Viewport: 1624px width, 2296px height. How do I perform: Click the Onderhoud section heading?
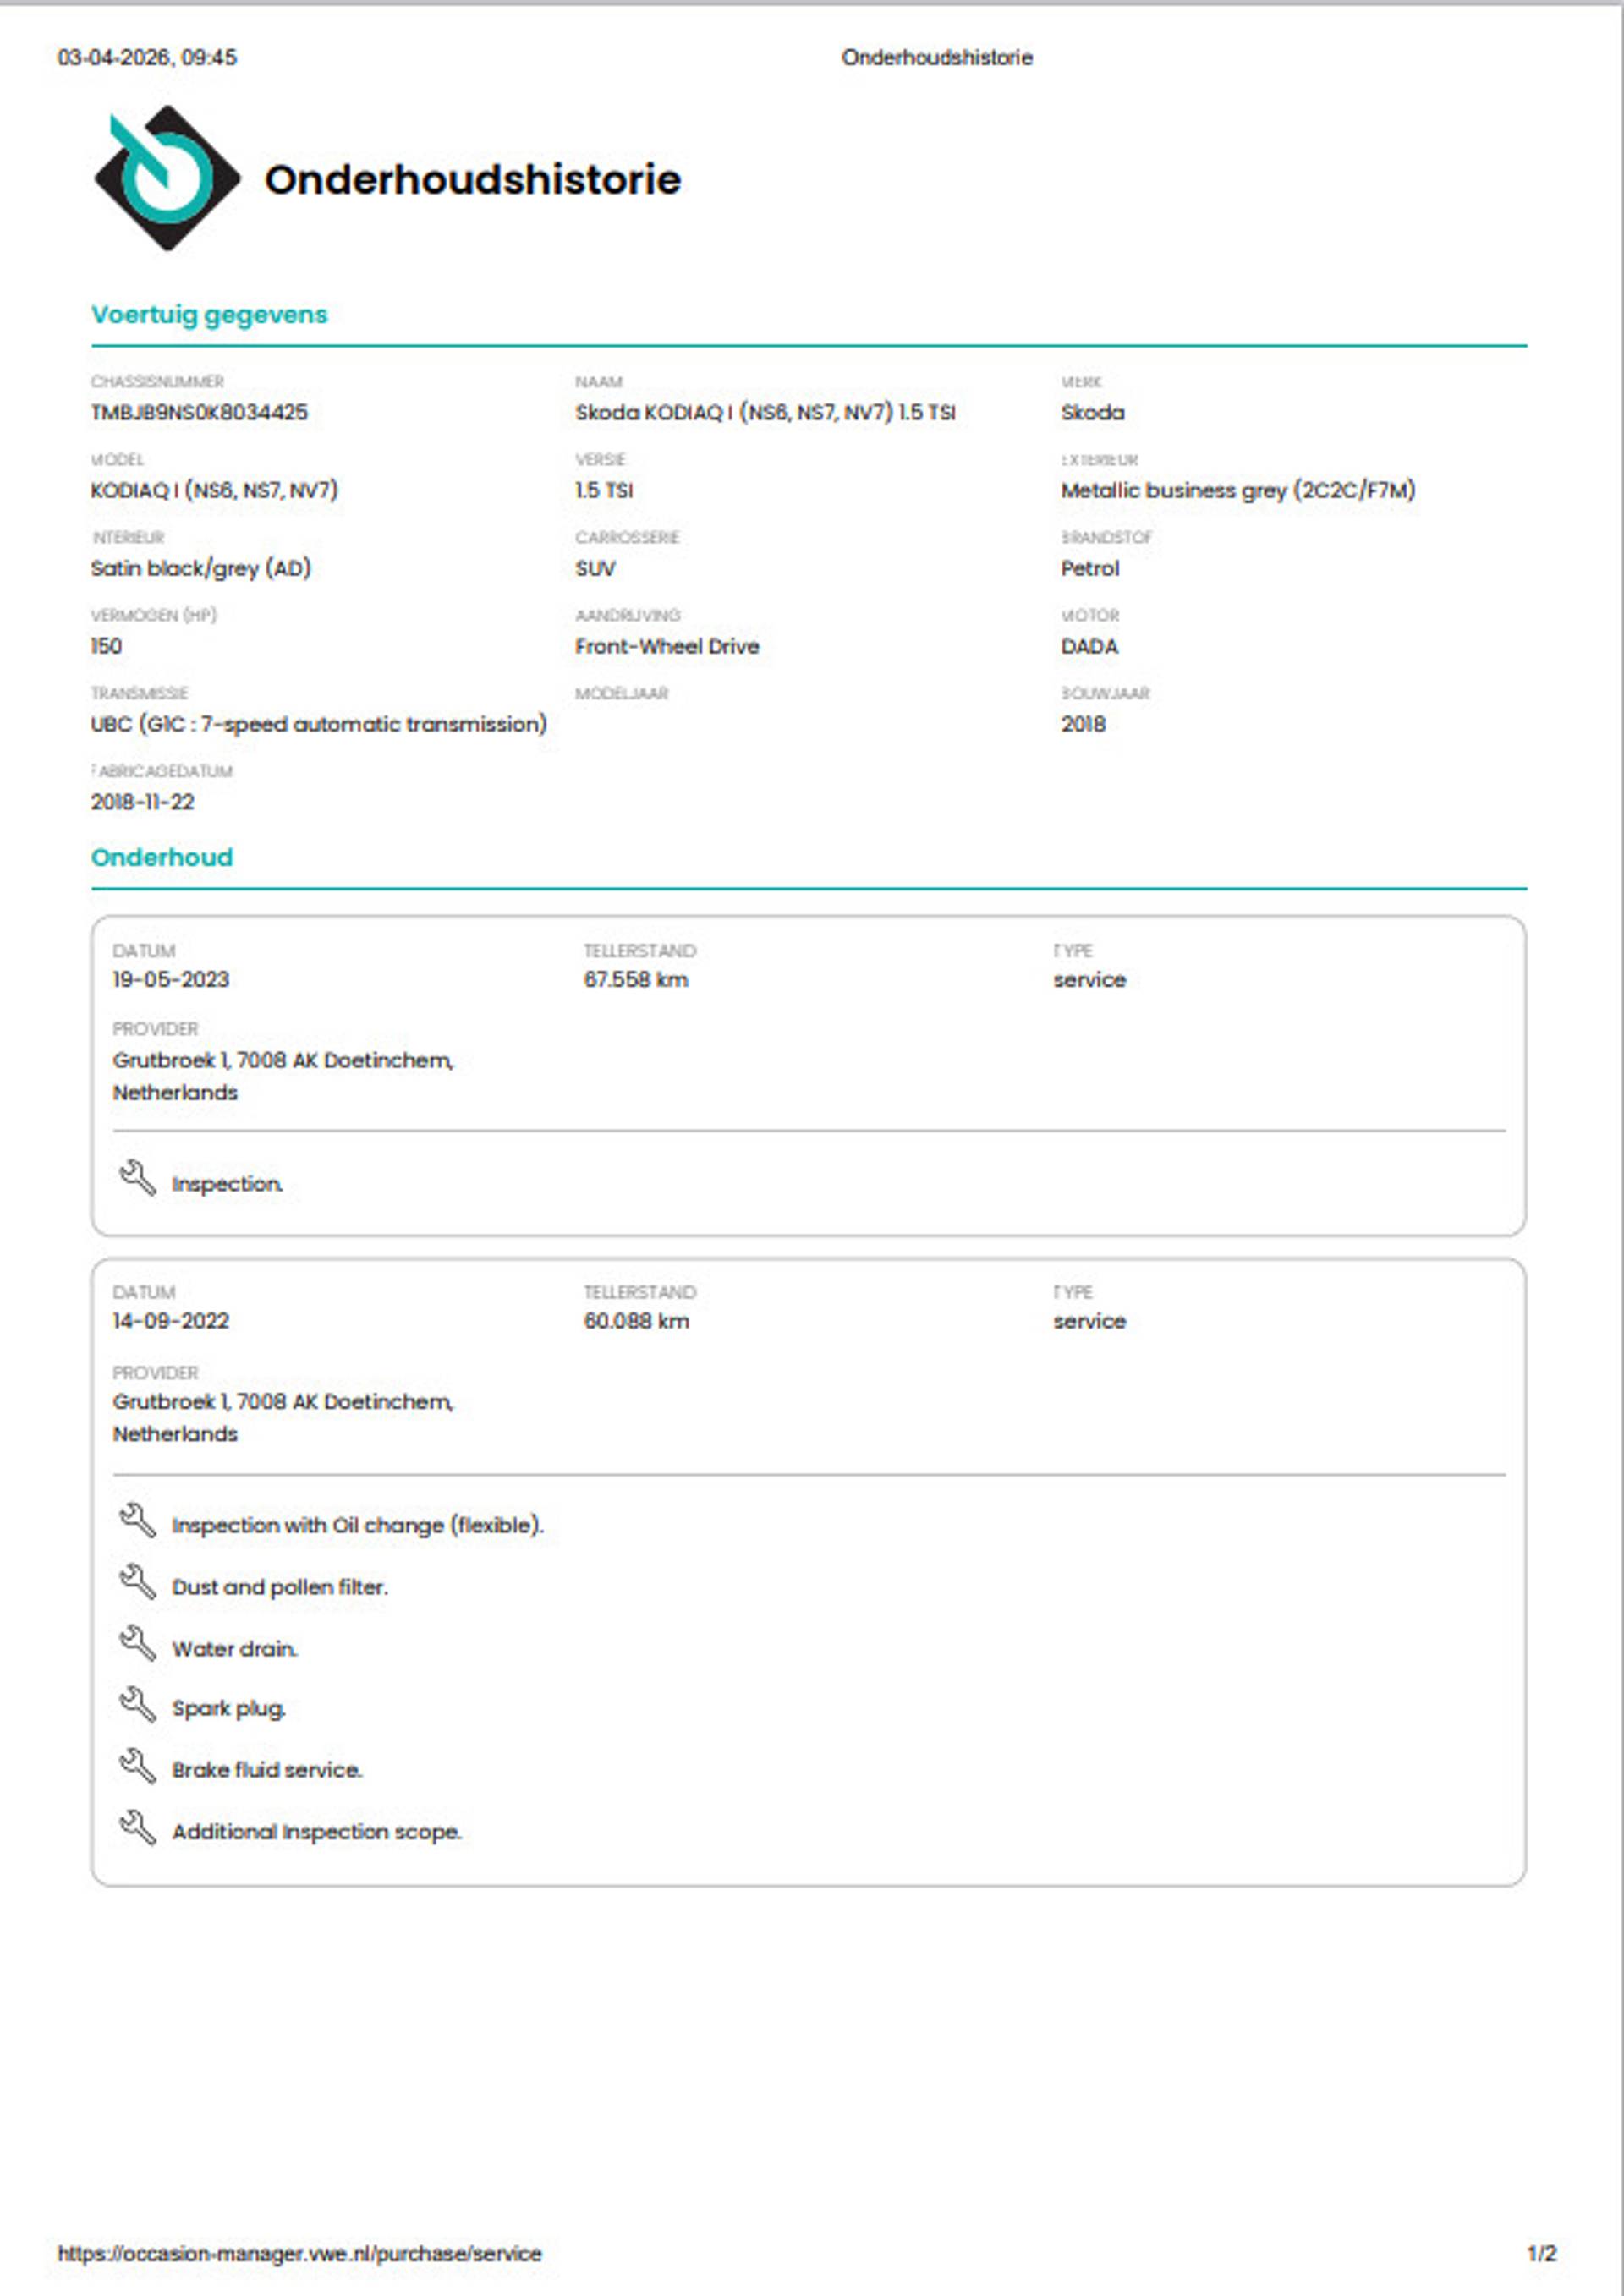[162, 857]
